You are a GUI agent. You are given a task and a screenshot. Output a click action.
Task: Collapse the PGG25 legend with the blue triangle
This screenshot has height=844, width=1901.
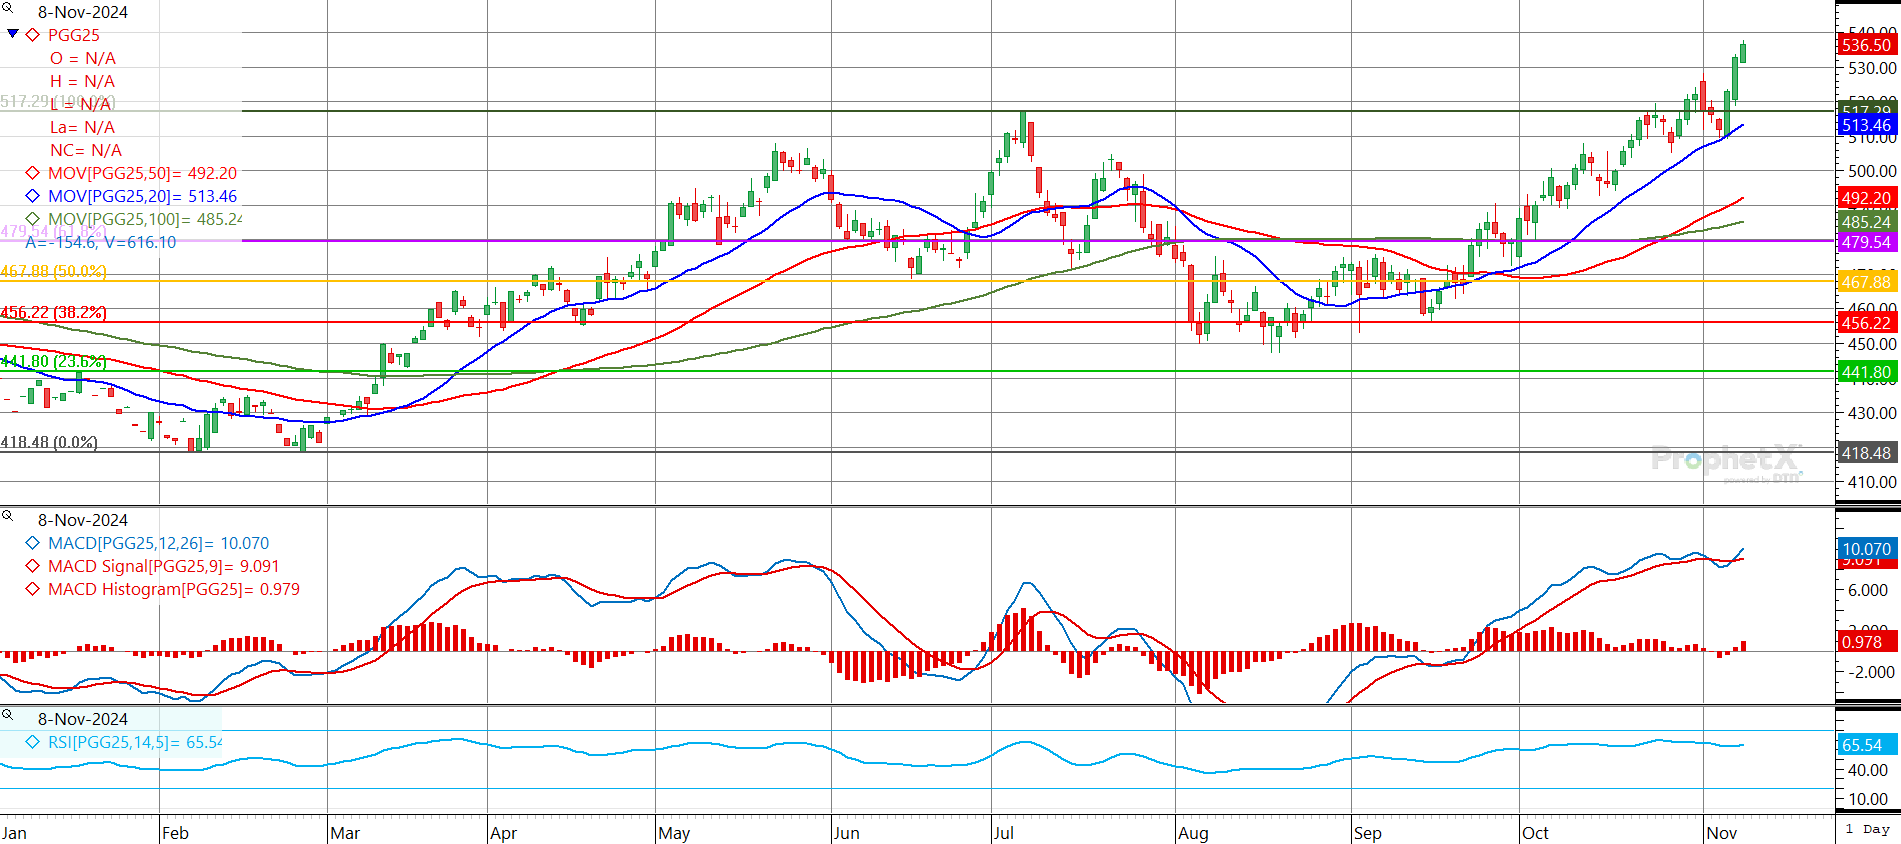13,34
